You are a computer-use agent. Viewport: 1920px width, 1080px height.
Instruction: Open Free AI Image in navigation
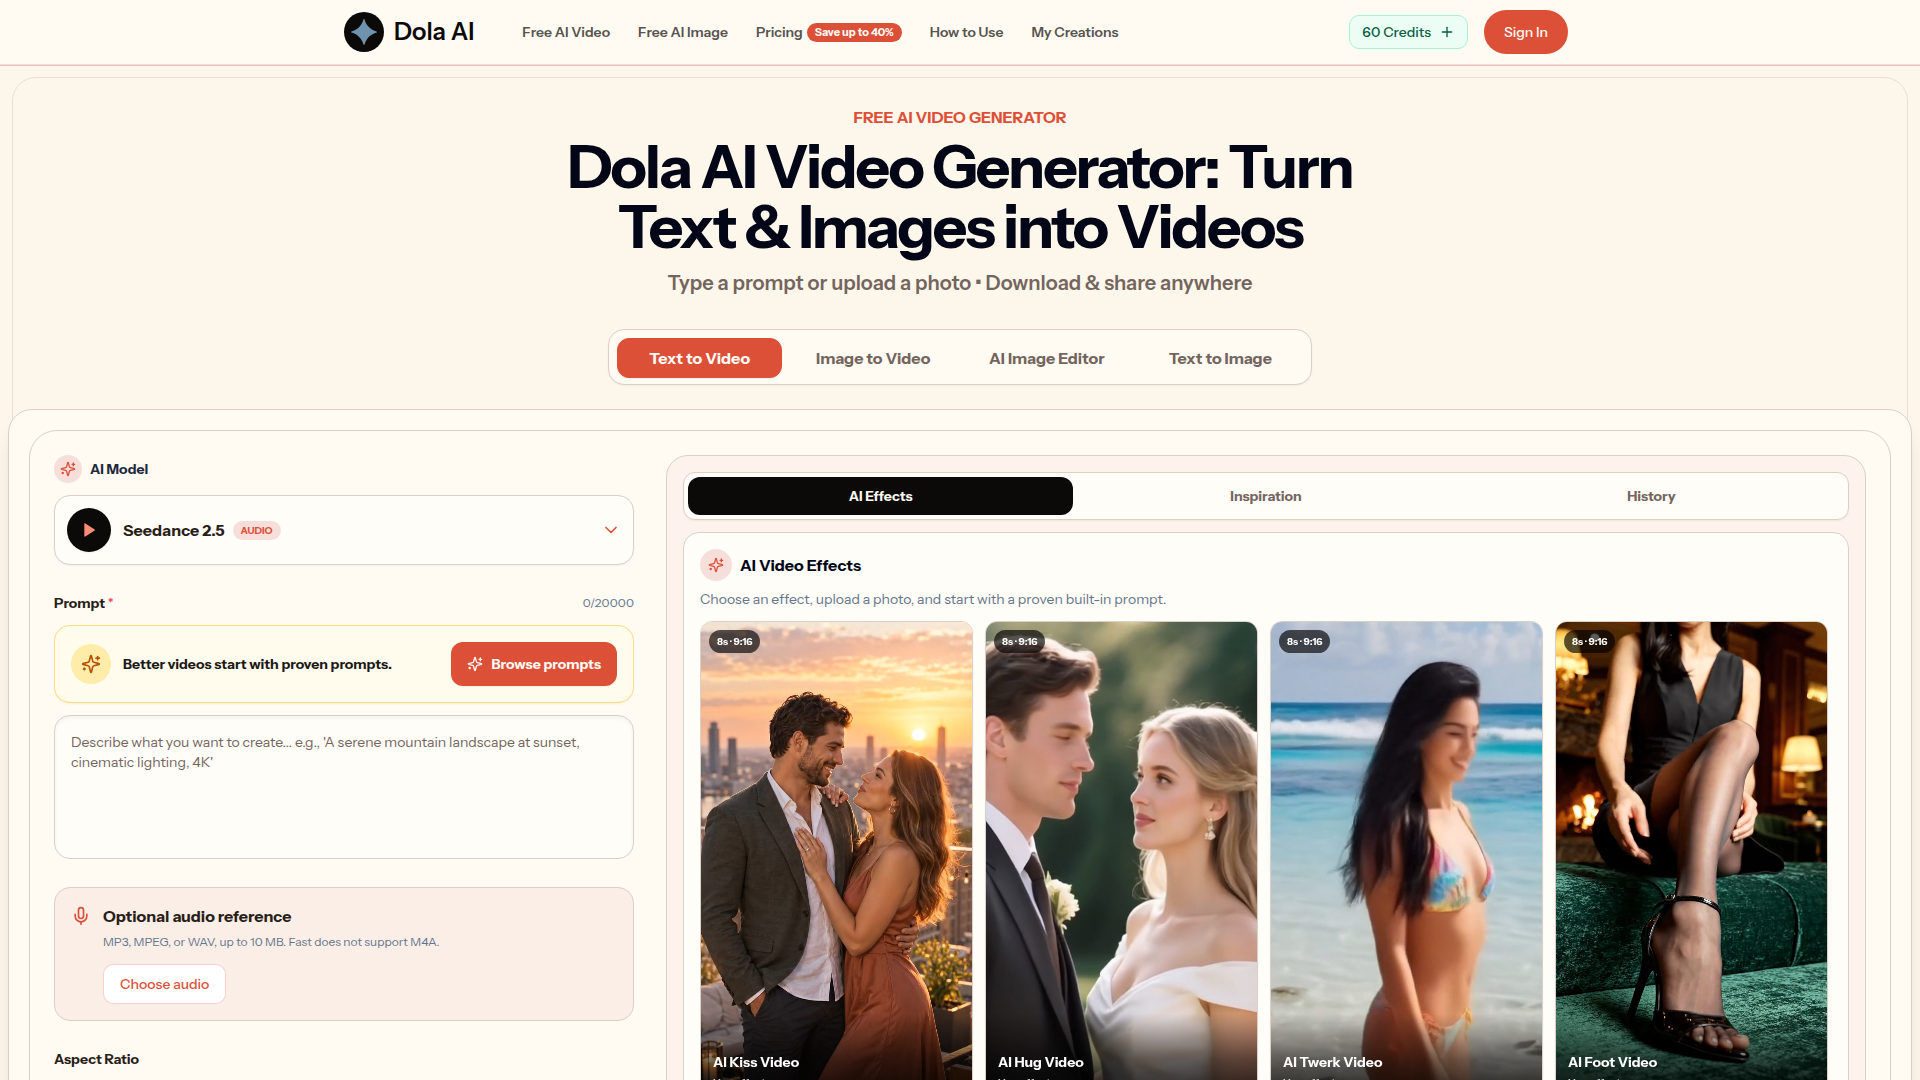point(683,32)
